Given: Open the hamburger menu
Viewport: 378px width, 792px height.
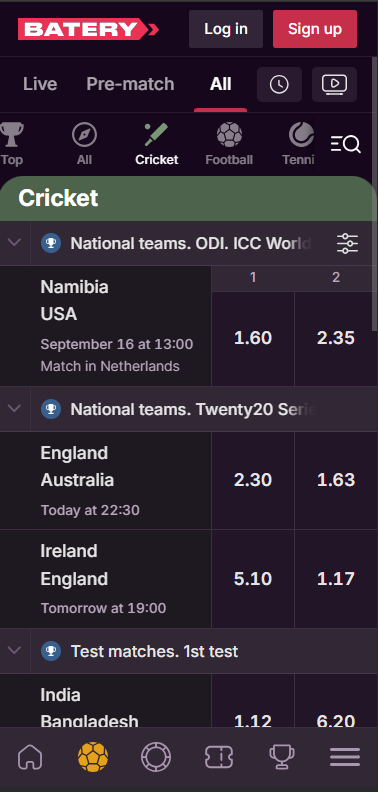Looking at the screenshot, I should tap(345, 757).
